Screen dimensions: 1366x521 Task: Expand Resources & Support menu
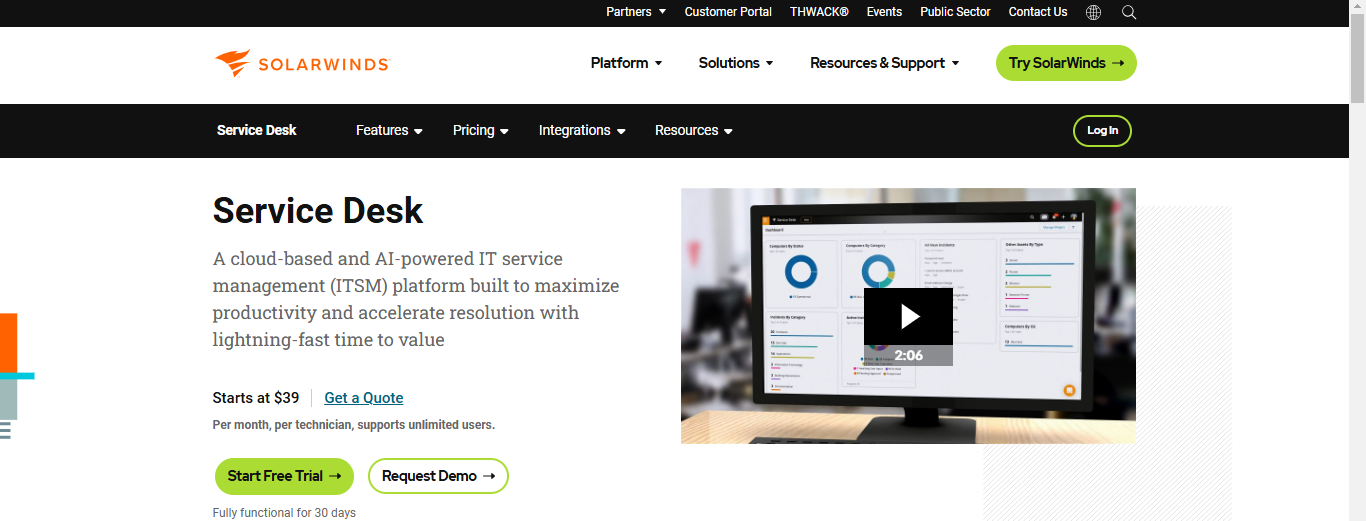(885, 63)
